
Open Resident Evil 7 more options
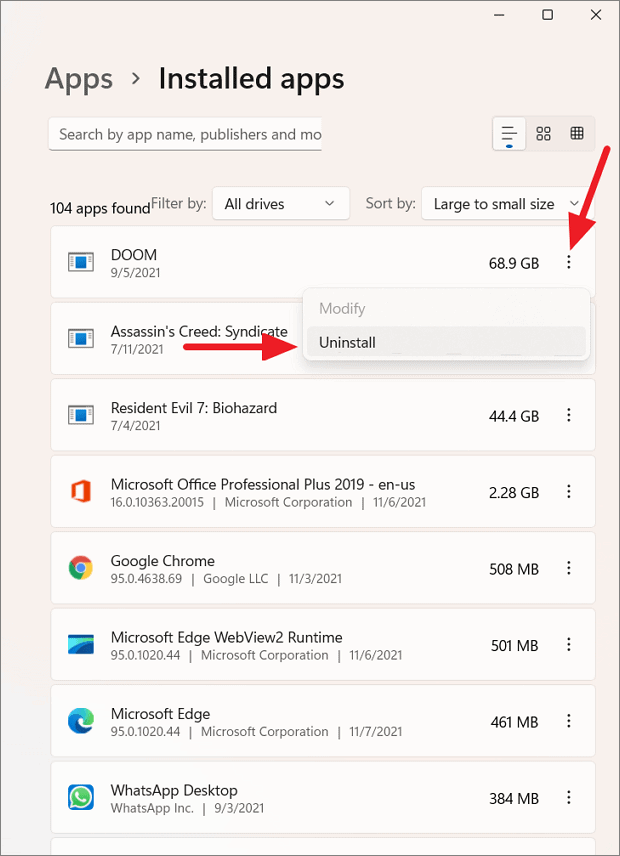[x=569, y=415]
